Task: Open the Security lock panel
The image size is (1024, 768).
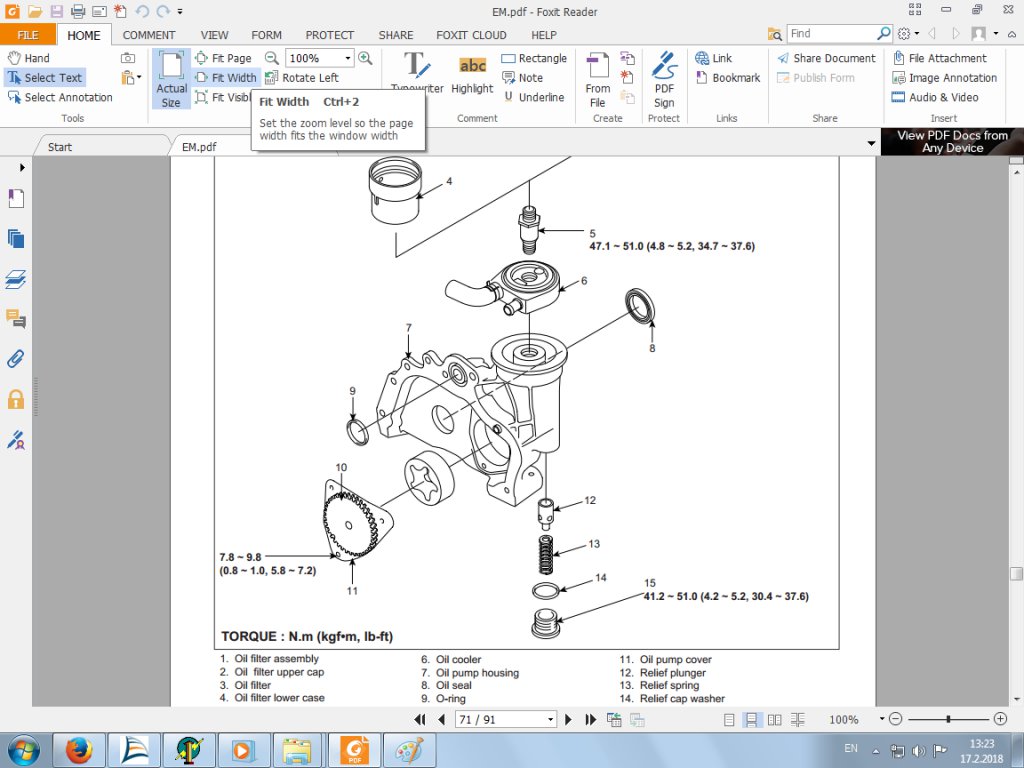Action: (x=16, y=399)
